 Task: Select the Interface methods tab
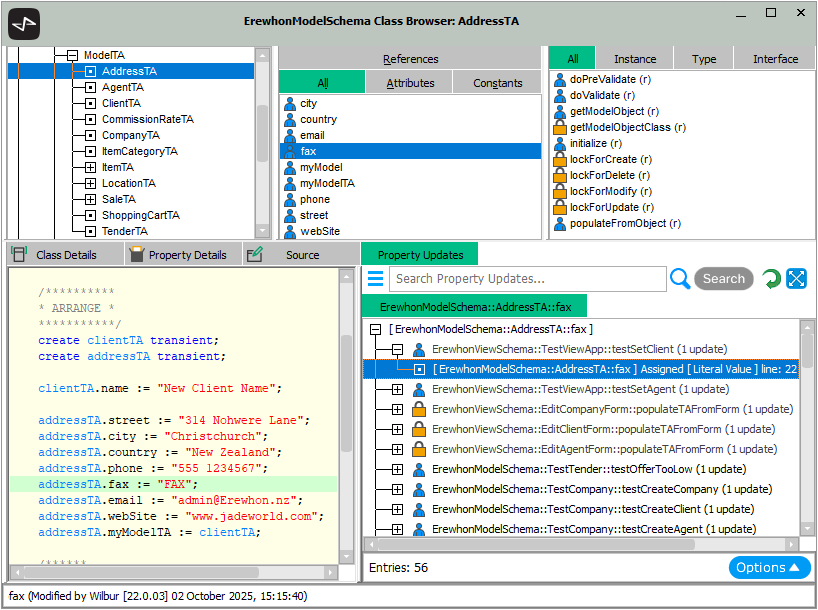pyautogui.click(x=775, y=59)
